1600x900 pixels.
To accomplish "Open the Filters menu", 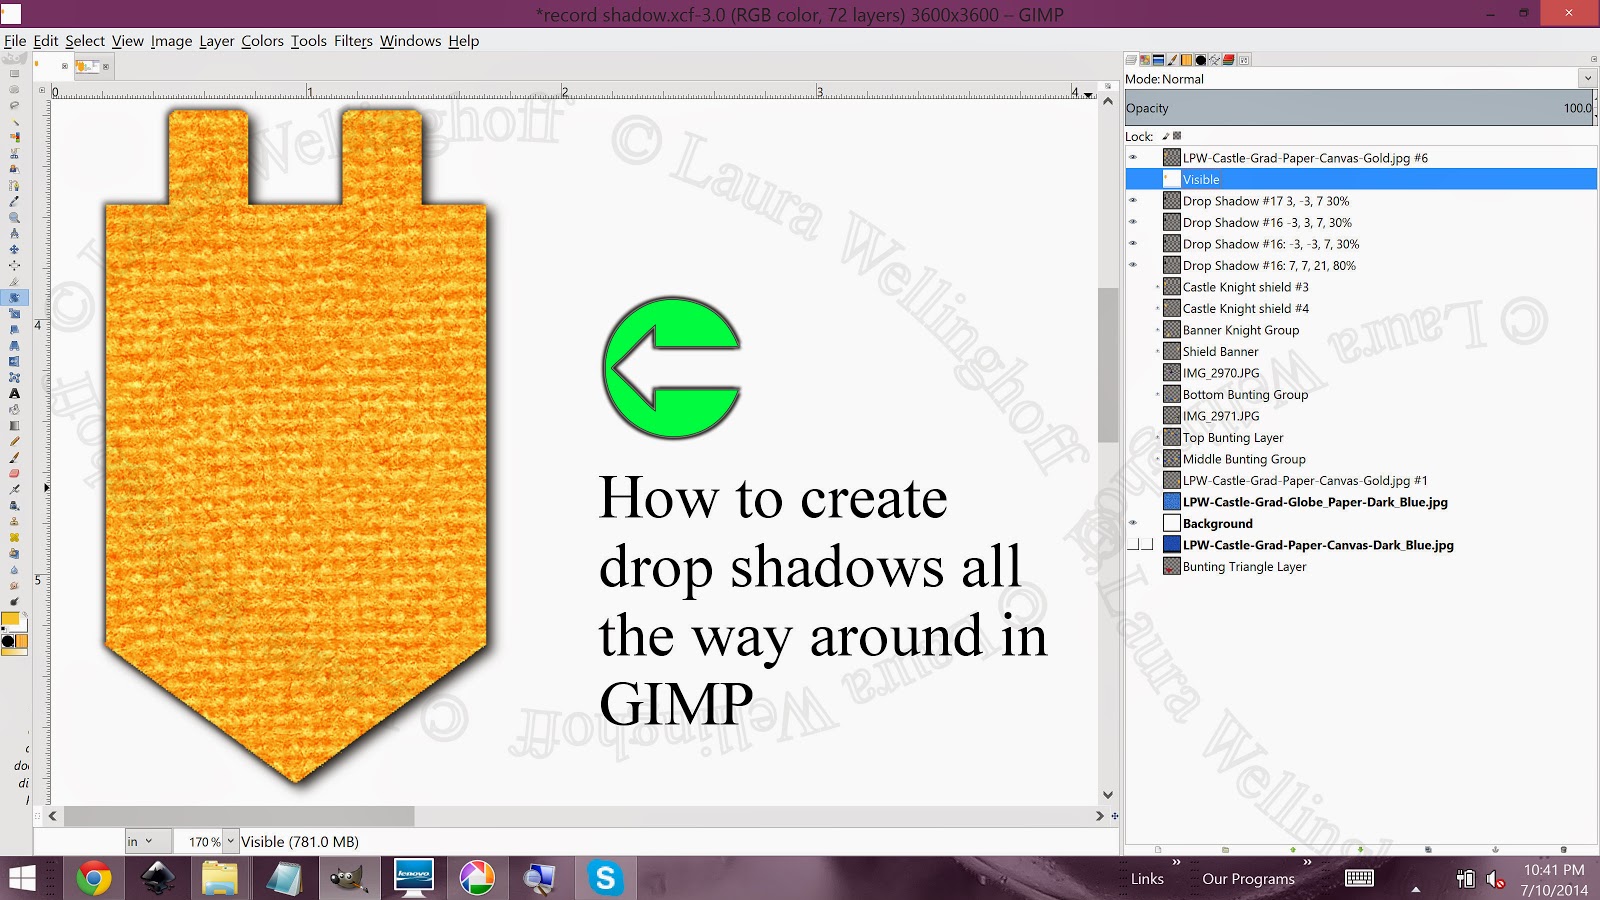I will click(353, 41).
